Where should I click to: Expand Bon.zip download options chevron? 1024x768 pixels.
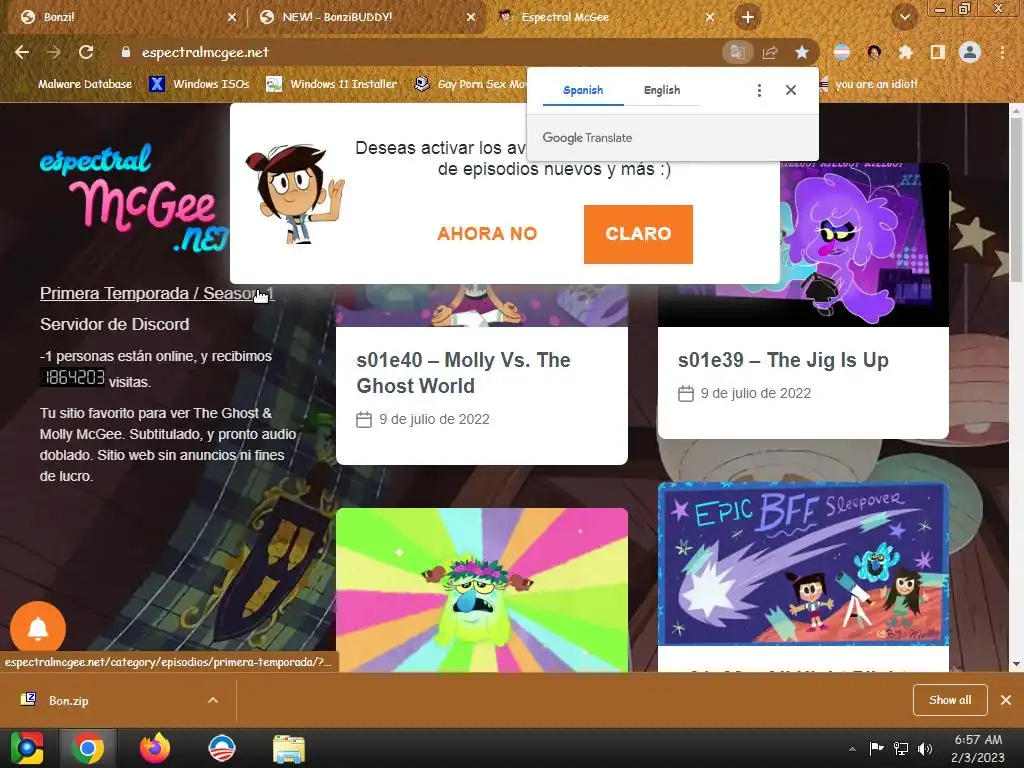pos(213,700)
